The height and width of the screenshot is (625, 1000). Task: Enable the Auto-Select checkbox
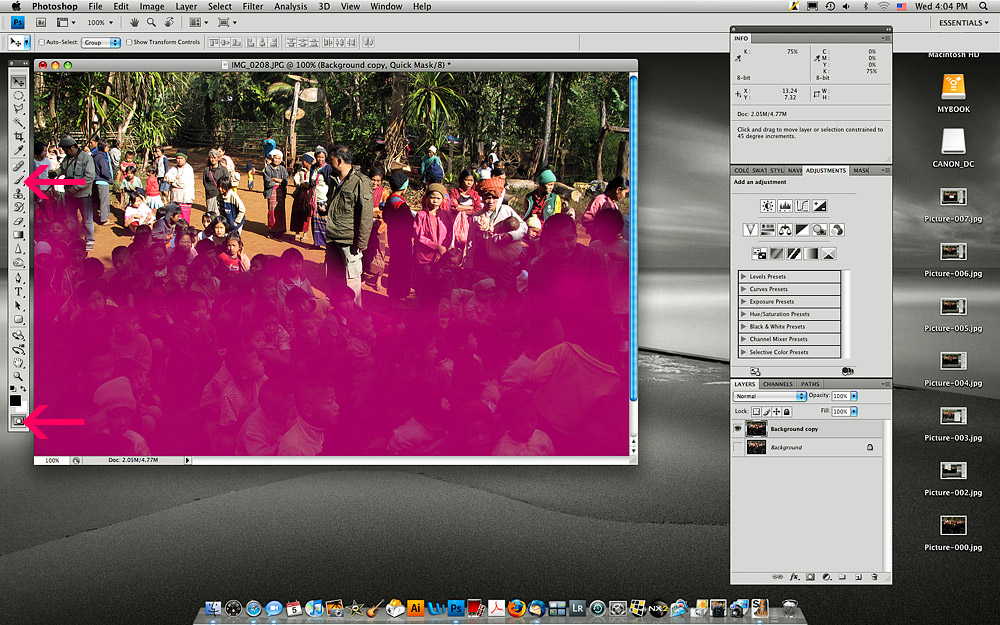42,43
